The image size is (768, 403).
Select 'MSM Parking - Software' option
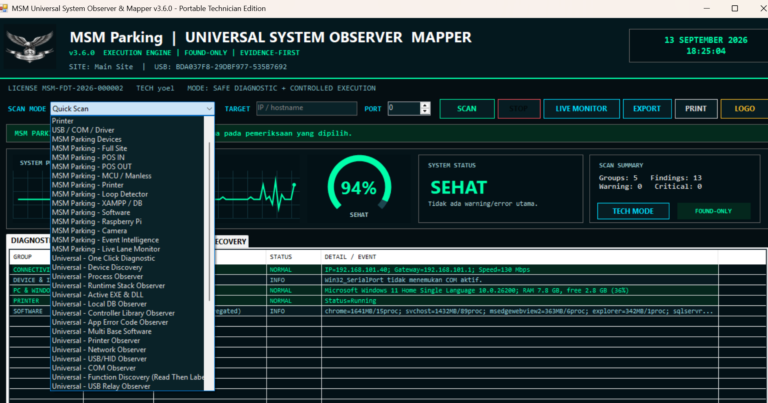tap(91, 213)
